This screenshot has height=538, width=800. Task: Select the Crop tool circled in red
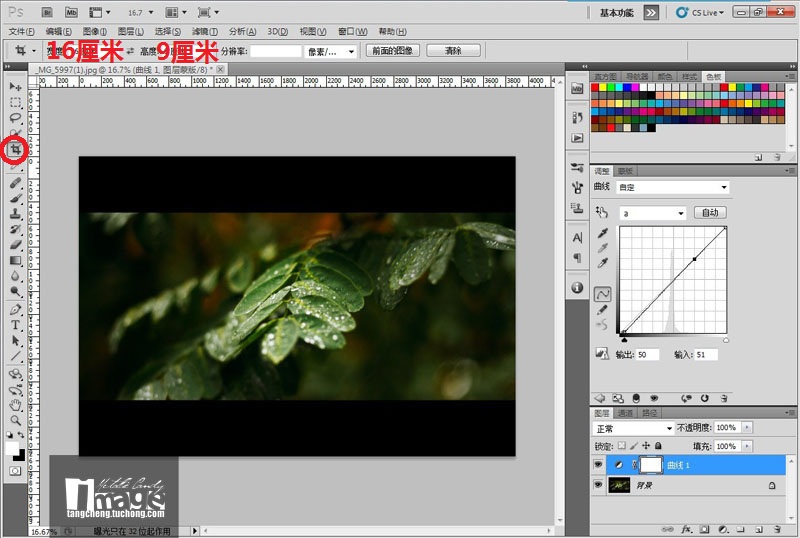[16, 150]
